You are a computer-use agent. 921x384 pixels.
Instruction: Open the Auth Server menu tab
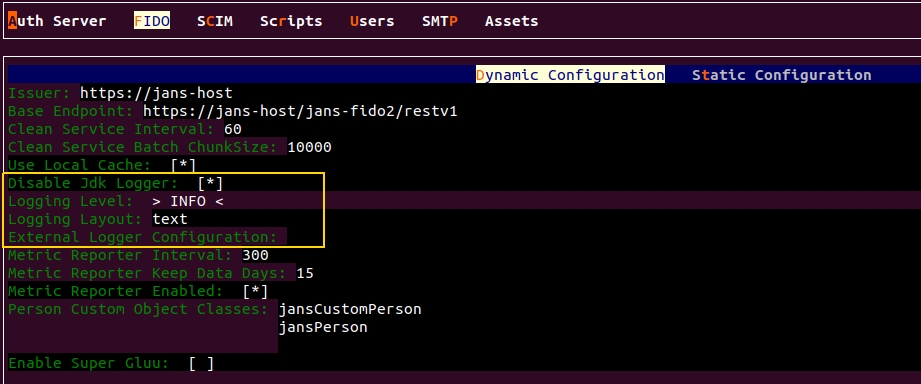pos(57,21)
